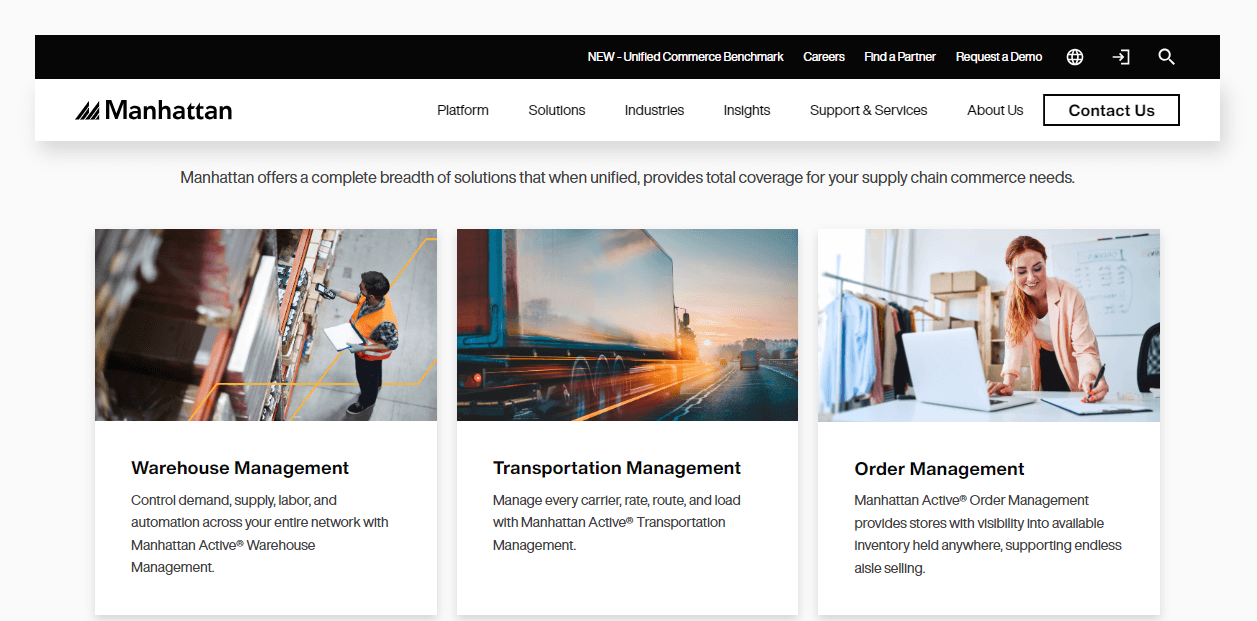The image size is (1257, 621).
Task: Click the Transportation Management description text
Action: pos(617,522)
